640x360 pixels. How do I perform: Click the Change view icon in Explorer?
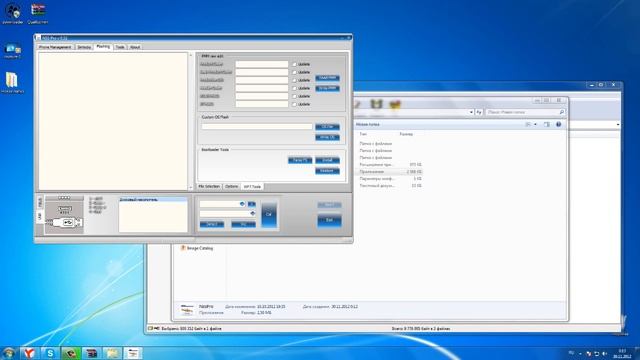(x=528, y=124)
